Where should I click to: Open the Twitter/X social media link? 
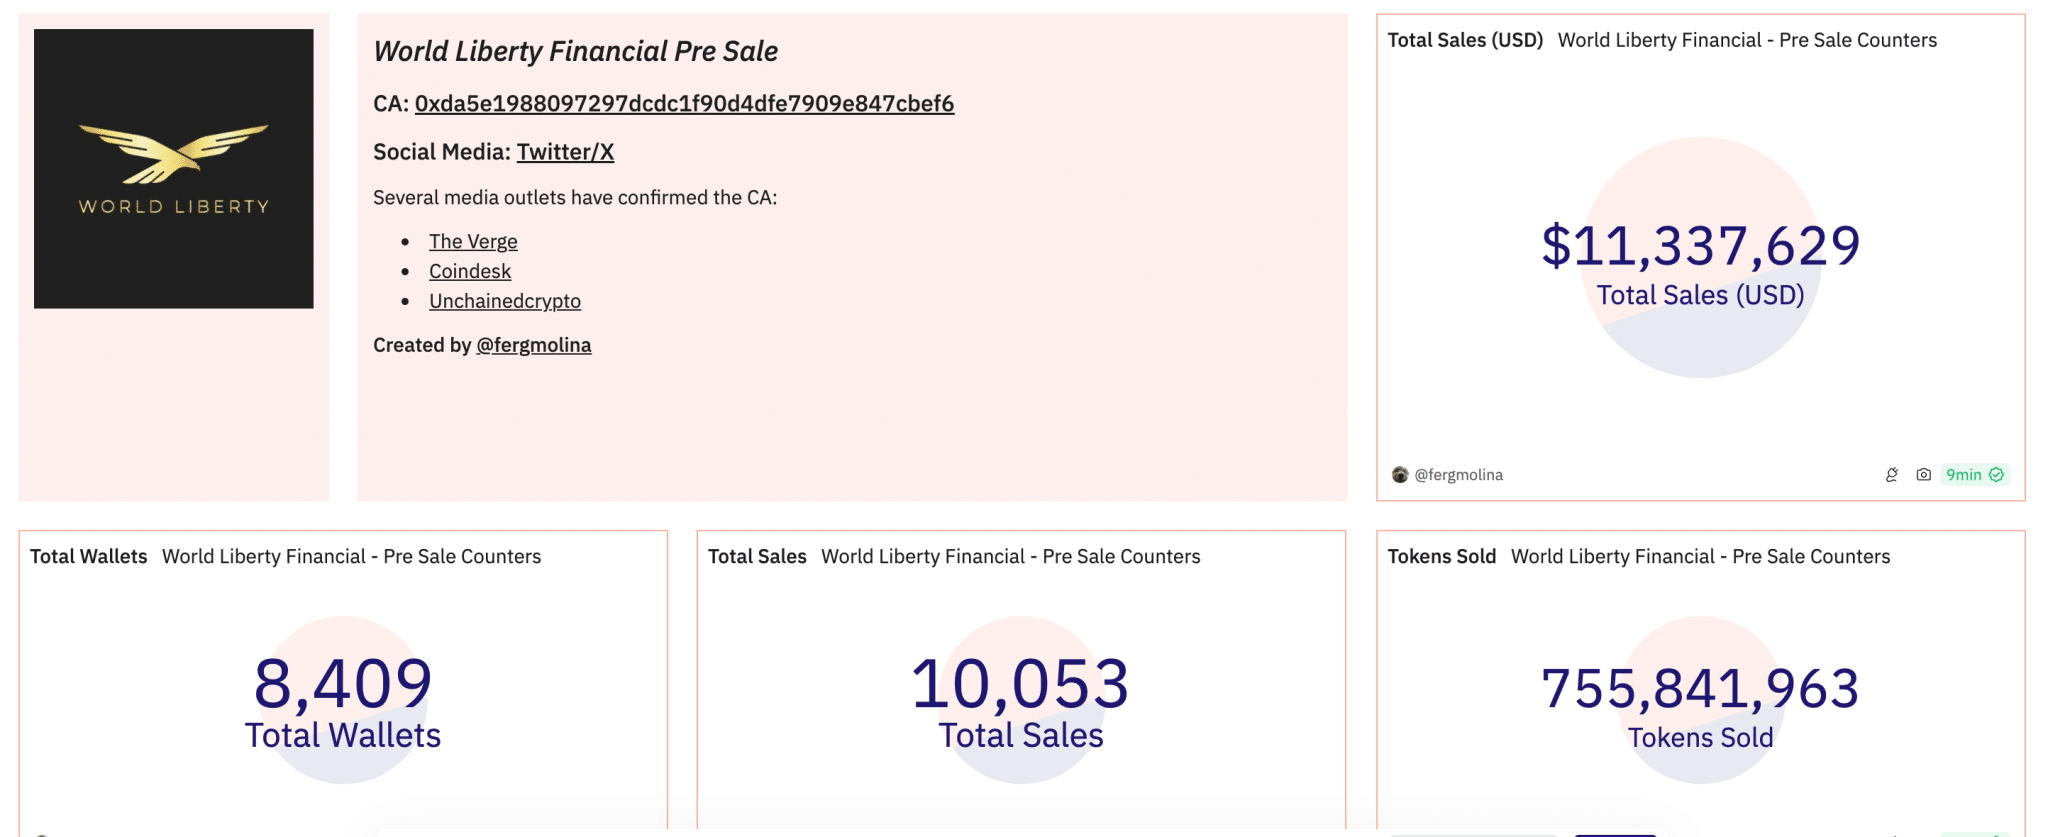[x=565, y=152]
